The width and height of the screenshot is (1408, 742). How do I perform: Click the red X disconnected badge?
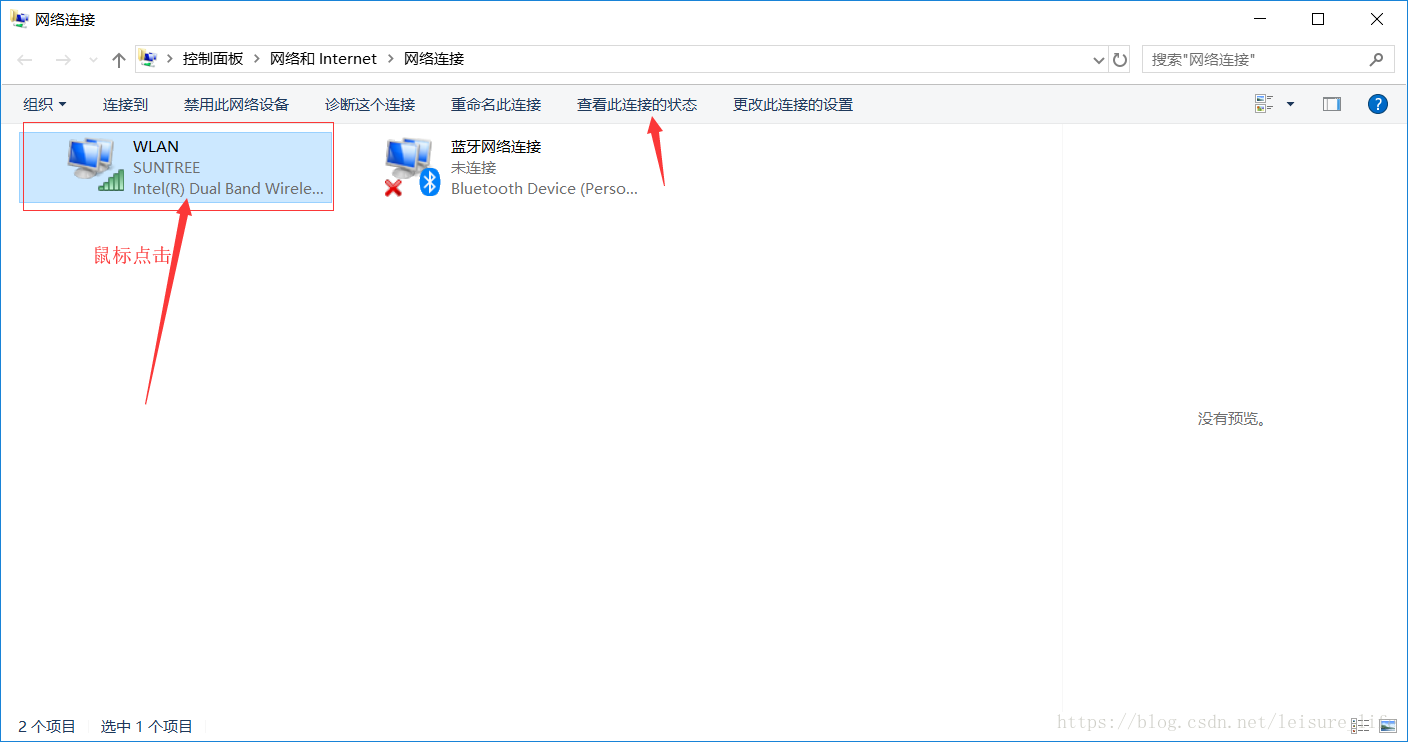[x=393, y=186]
